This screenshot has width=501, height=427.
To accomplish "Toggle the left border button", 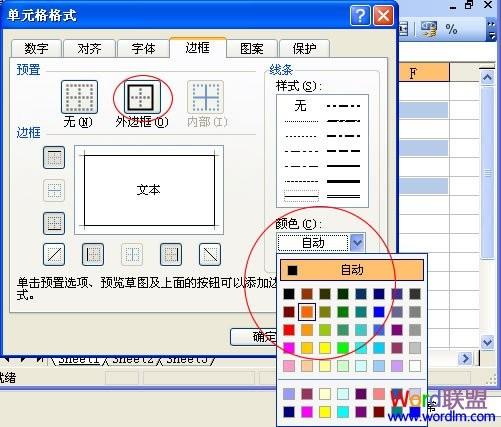I will coord(93,254).
